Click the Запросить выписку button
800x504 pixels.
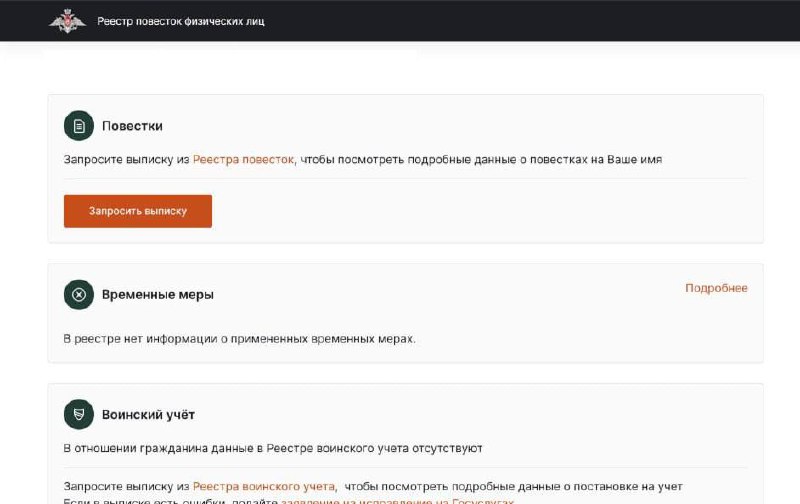pyautogui.click(x=138, y=211)
